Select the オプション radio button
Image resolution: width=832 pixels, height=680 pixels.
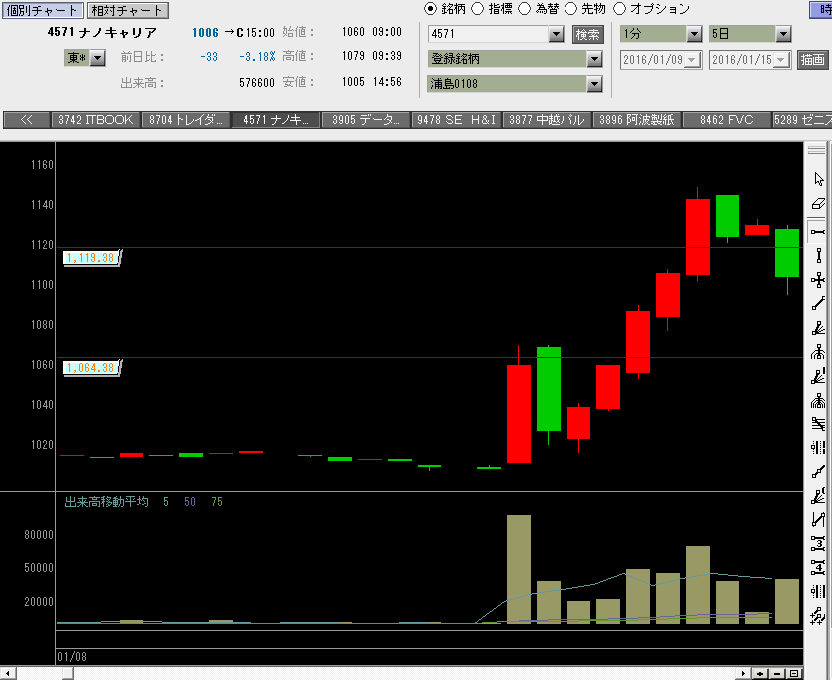[x=619, y=9]
